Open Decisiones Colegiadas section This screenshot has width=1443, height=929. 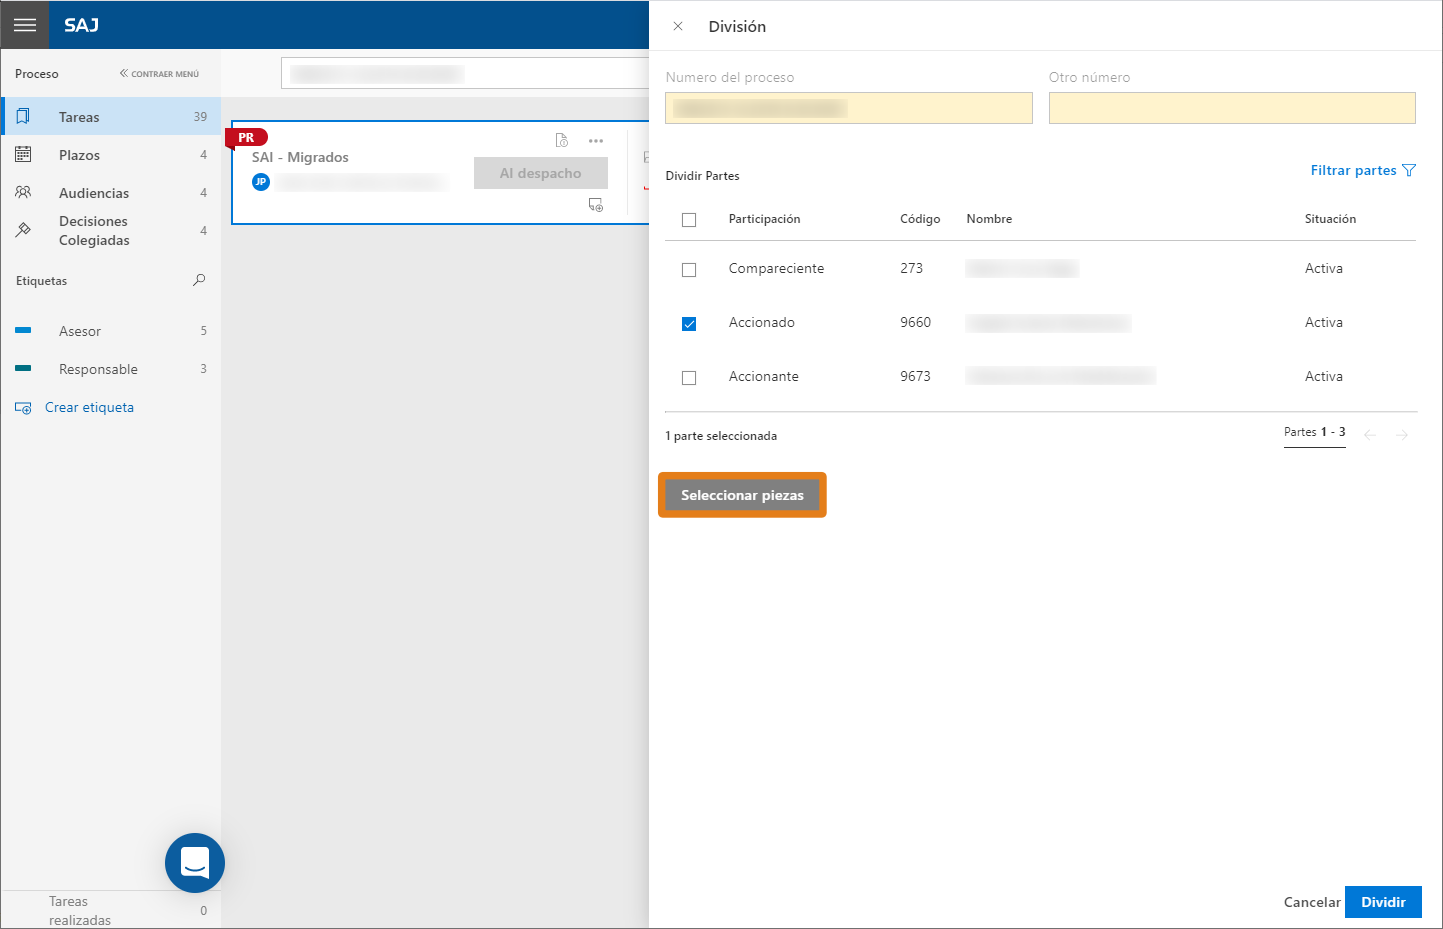(111, 230)
